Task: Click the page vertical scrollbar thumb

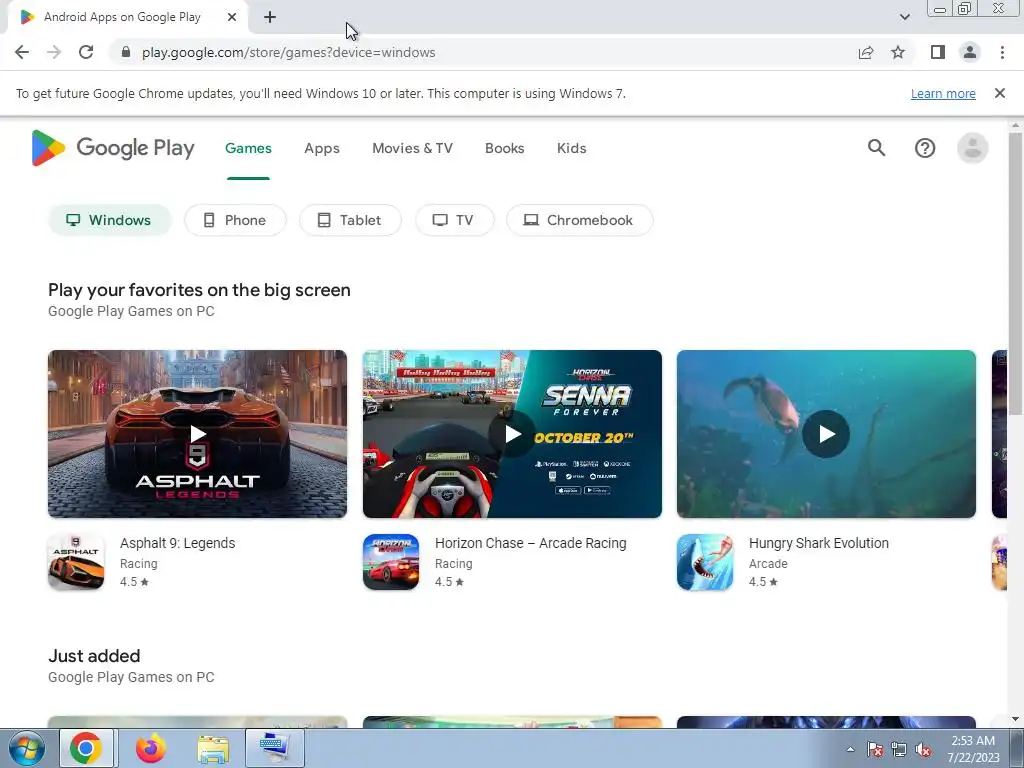Action: [1015, 273]
